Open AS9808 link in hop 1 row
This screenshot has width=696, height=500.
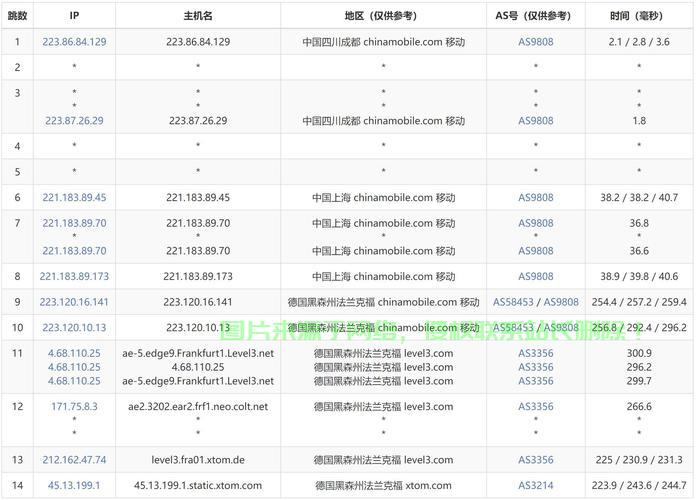tap(536, 42)
